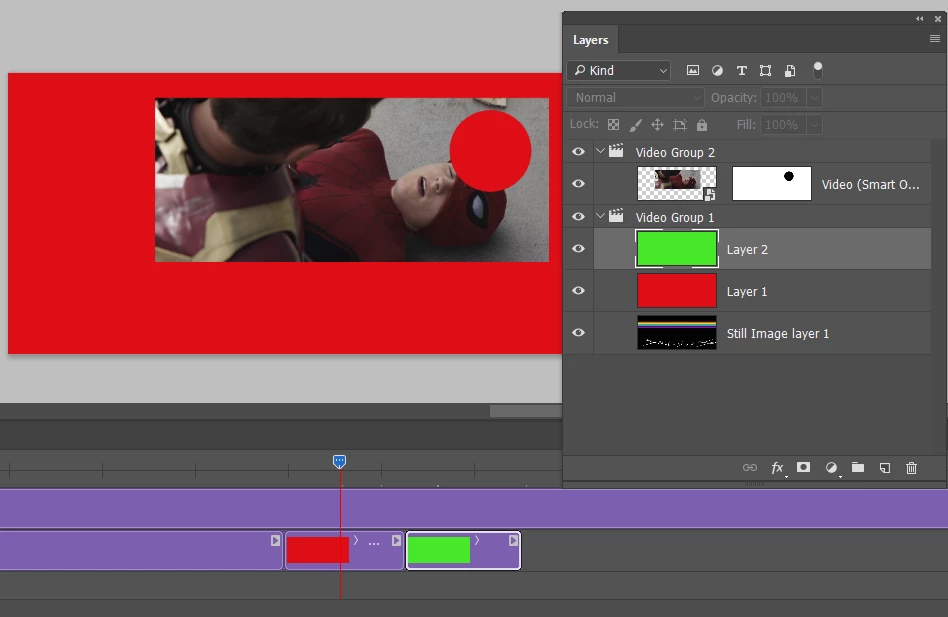This screenshot has height=617, width=948.
Task: Click the Layer 1 red thumbnail
Action: pyautogui.click(x=677, y=291)
